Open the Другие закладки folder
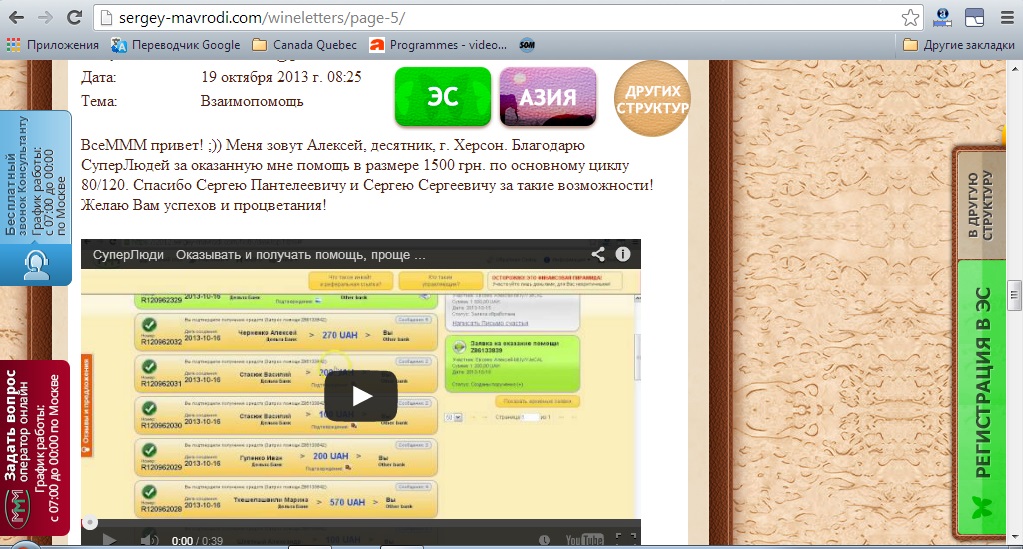The width and height of the screenshot is (1023, 549). 959,45
